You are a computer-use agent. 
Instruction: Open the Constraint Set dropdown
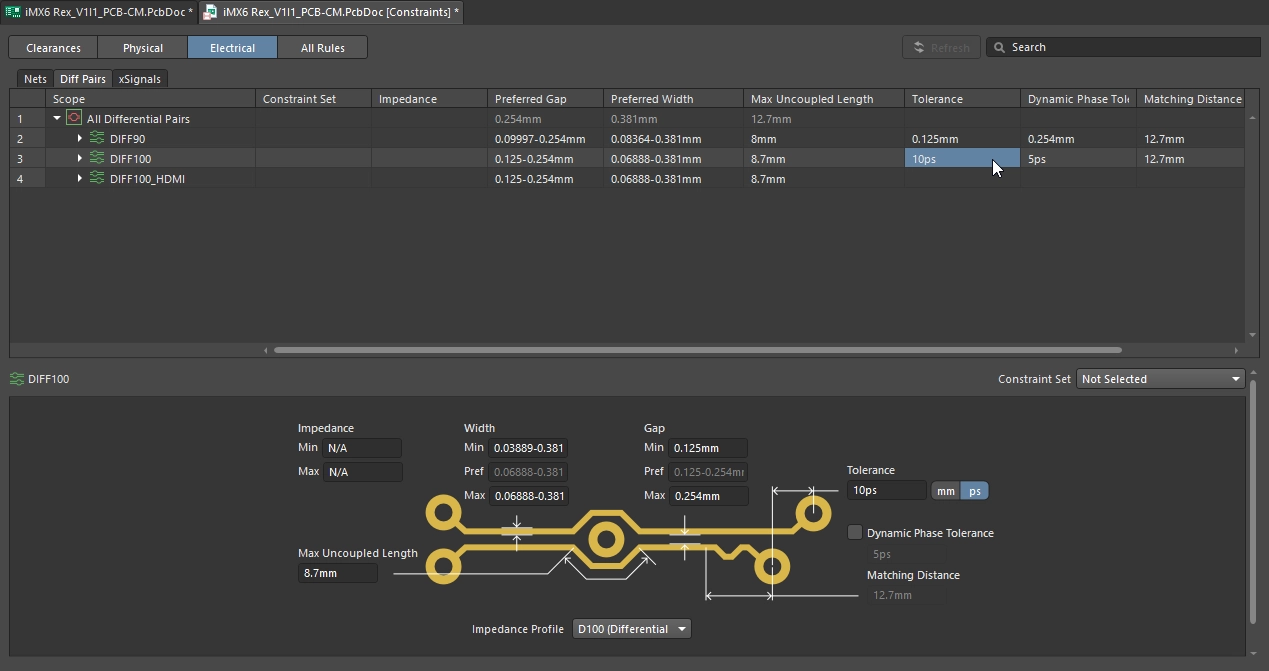coord(1160,379)
